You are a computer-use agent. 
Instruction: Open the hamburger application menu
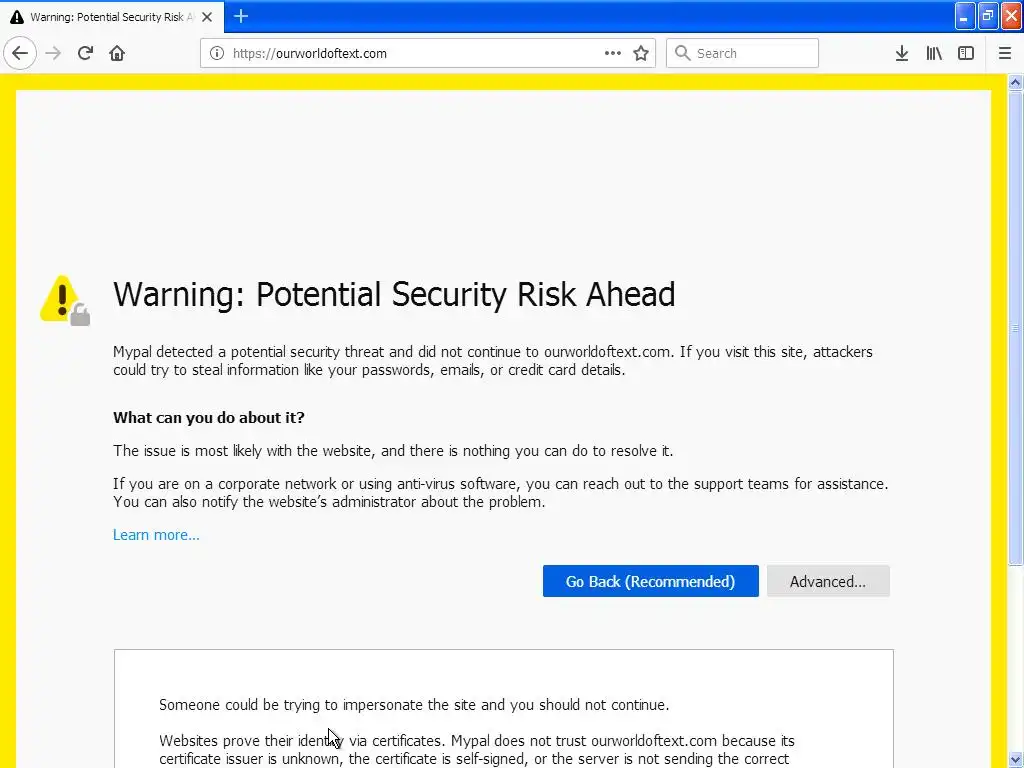pyautogui.click(x=1005, y=53)
